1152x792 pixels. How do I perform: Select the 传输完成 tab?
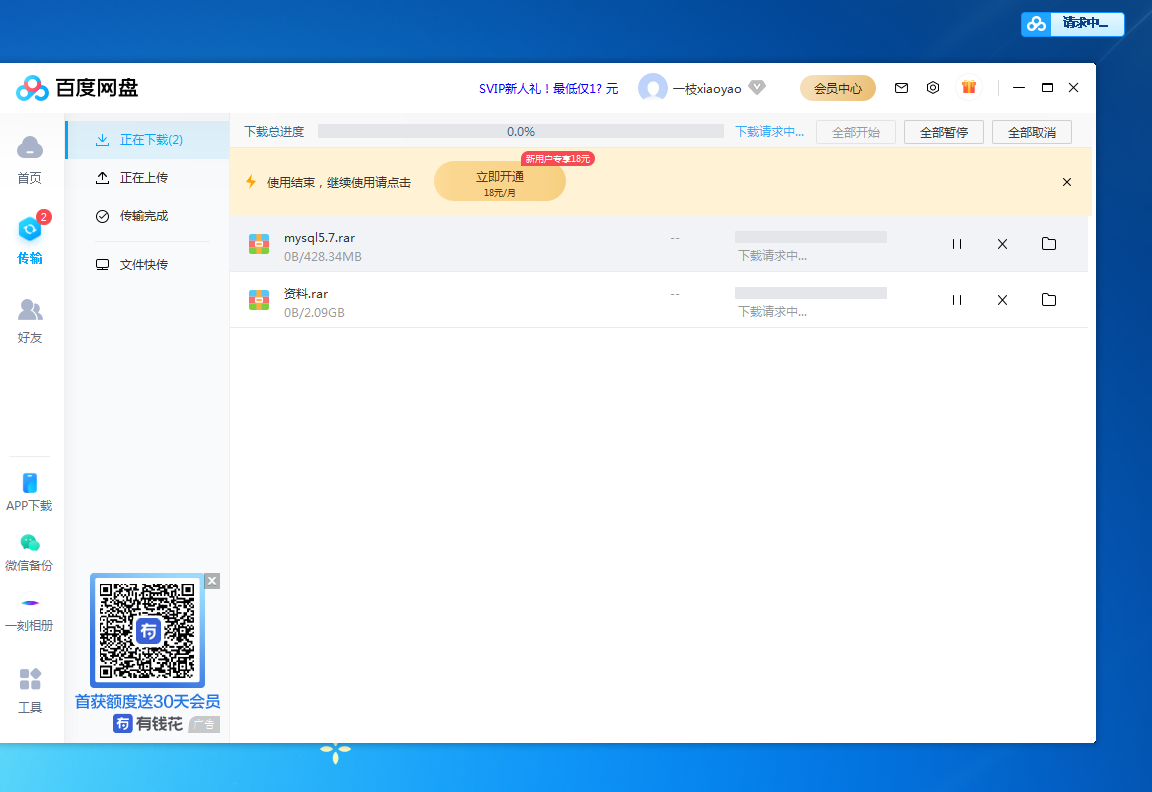click(148, 216)
